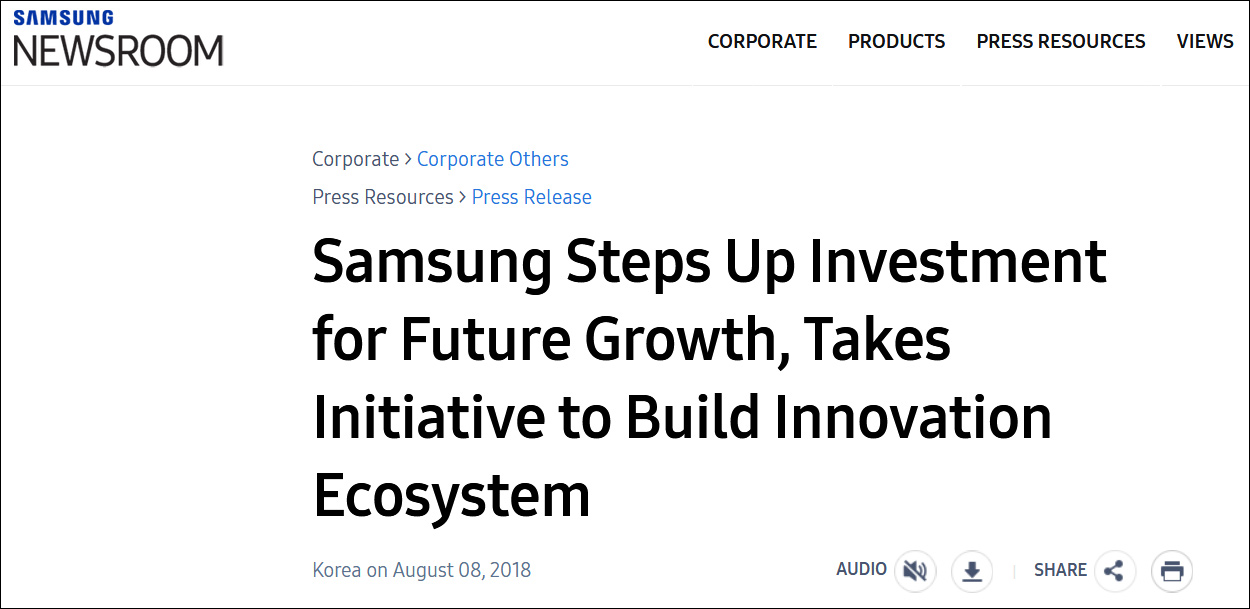Go to the Press Release link
The width and height of the screenshot is (1250, 609).
click(531, 197)
